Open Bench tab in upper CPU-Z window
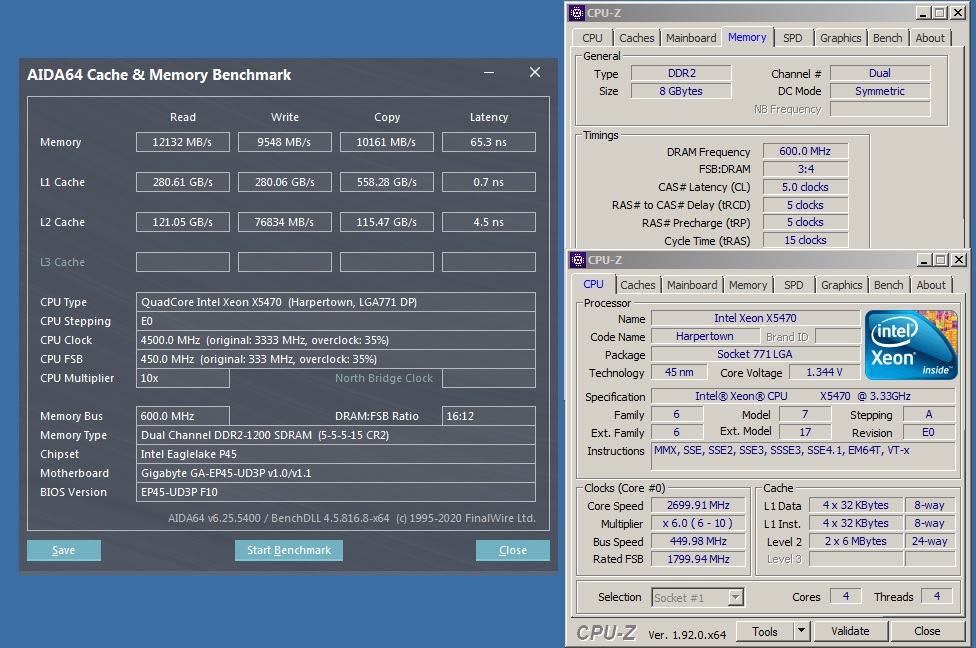This screenshot has height=648, width=976. (x=887, y=38)
